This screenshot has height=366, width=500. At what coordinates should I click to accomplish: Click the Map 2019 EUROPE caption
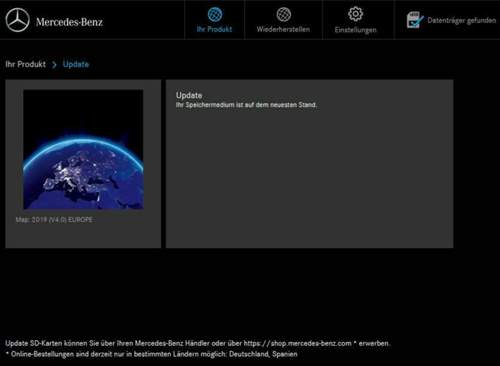[54, 220]
